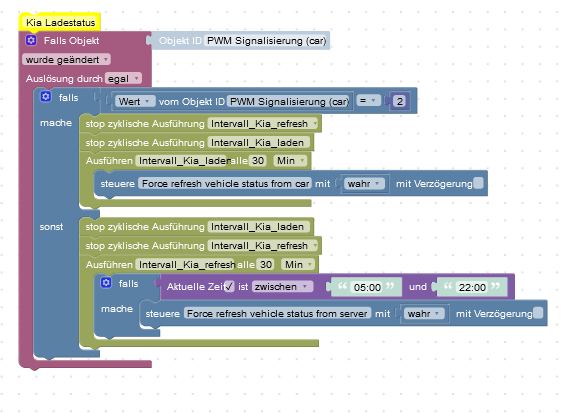
Task: Select the yellow 'Kia Ladestatus' comment label
Action: tap(60, 23)
